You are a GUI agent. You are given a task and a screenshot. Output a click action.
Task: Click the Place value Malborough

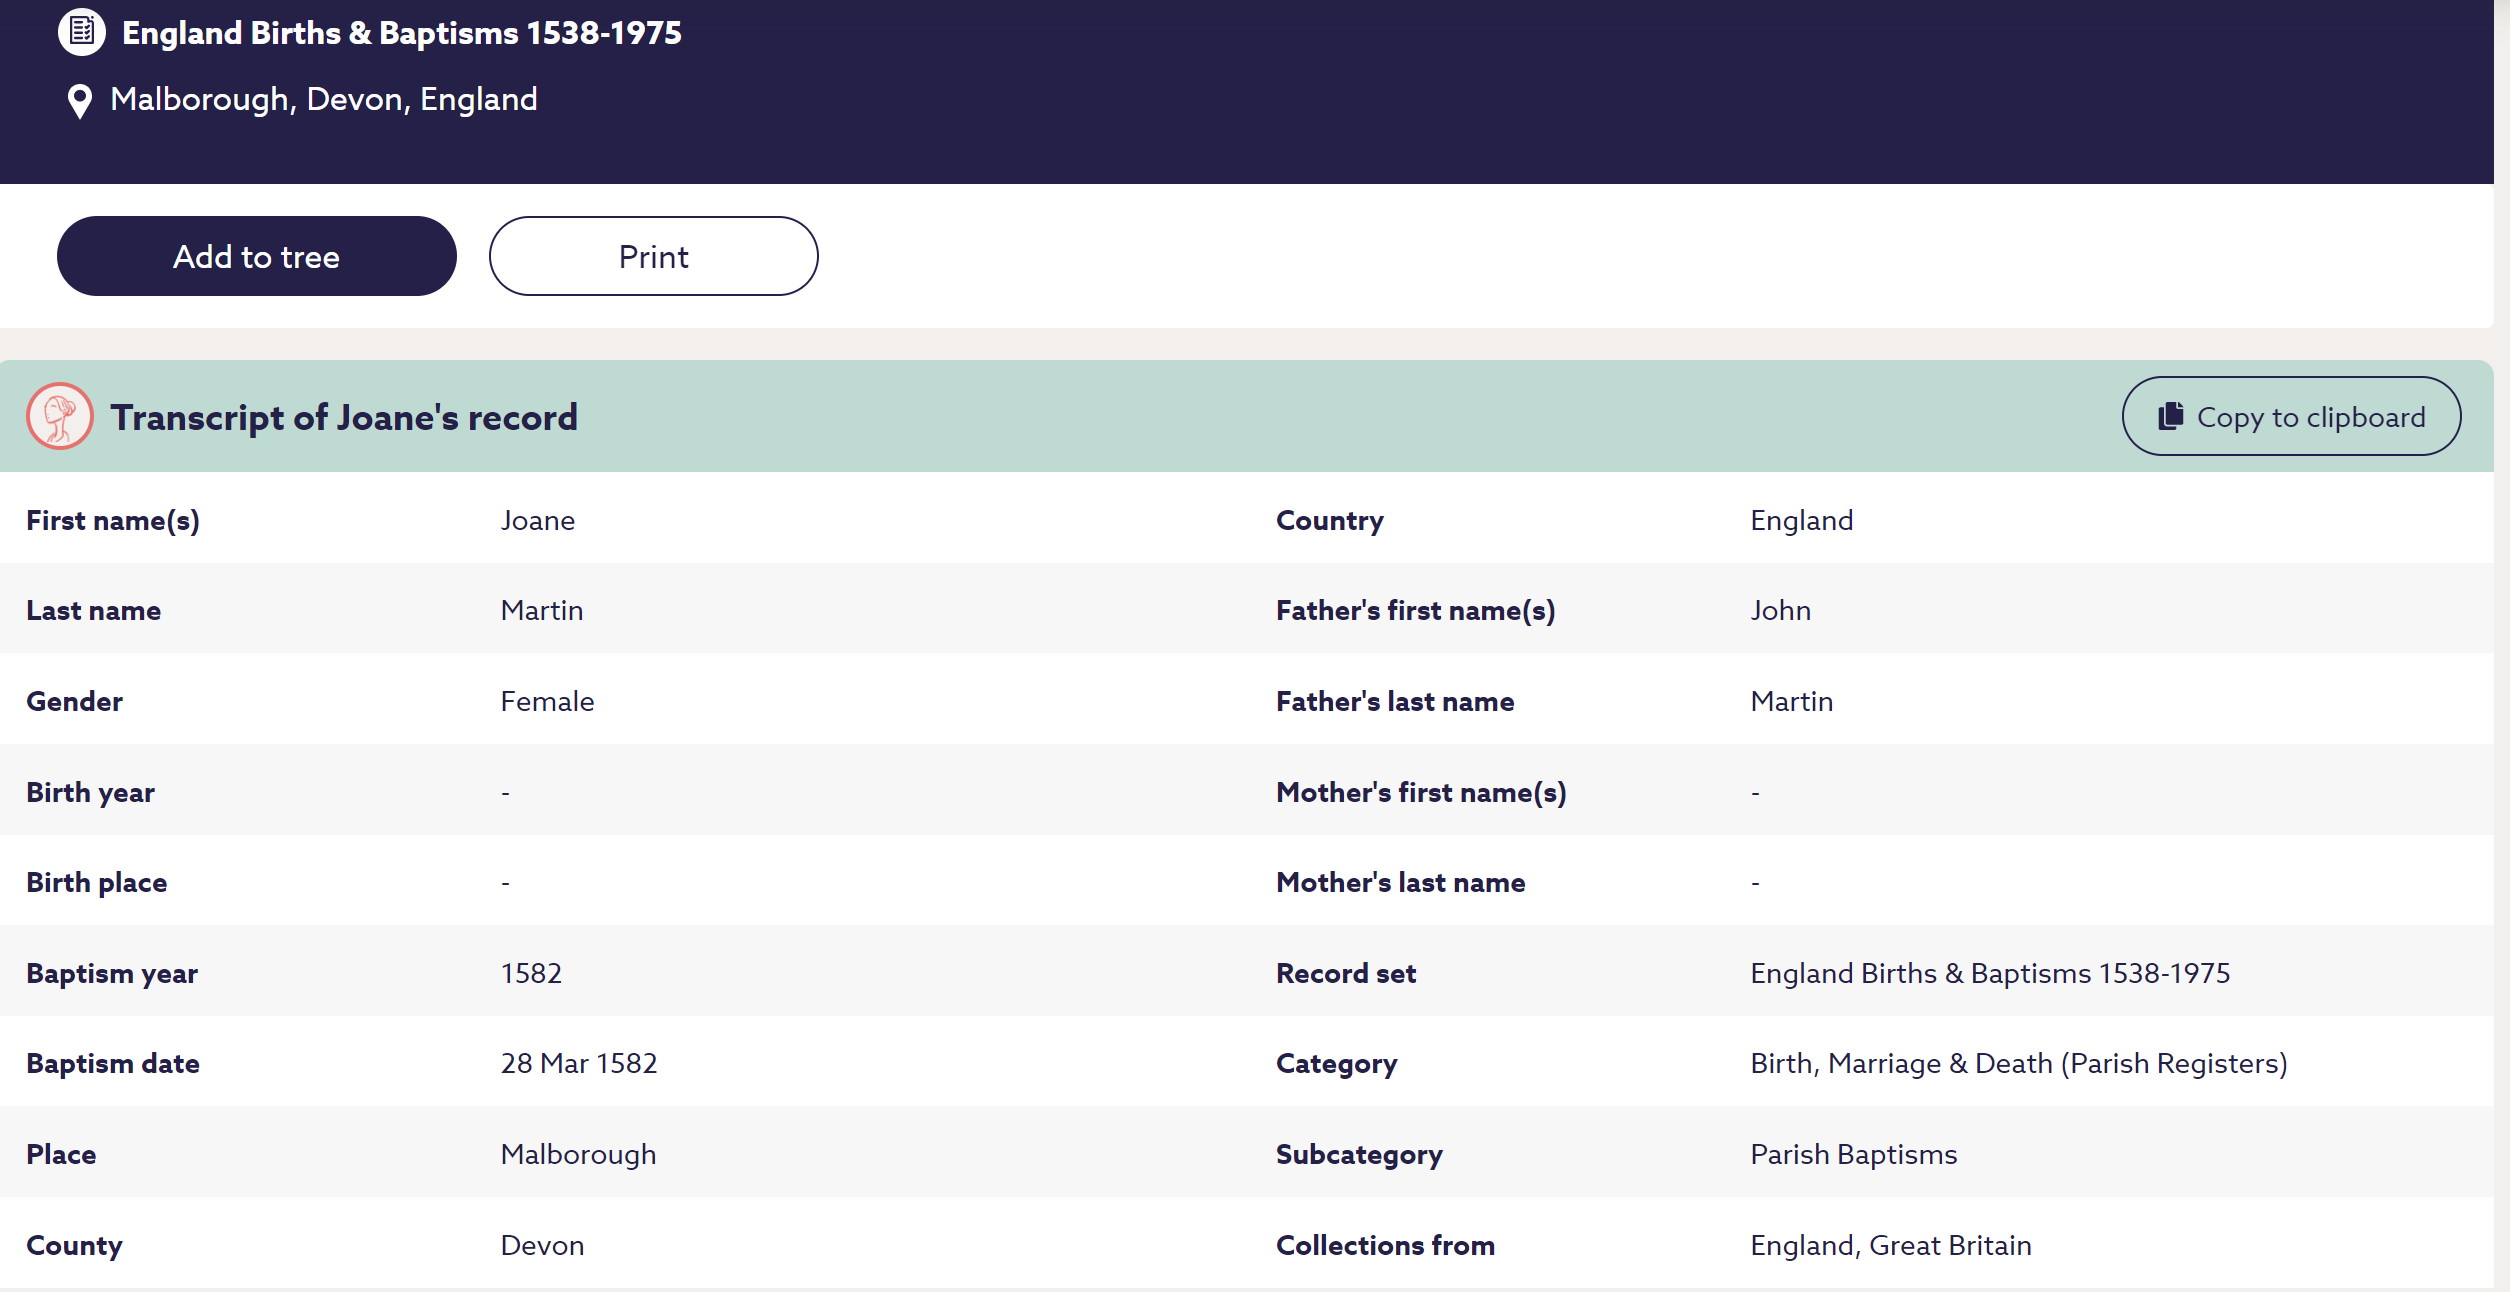(578, 1155)
